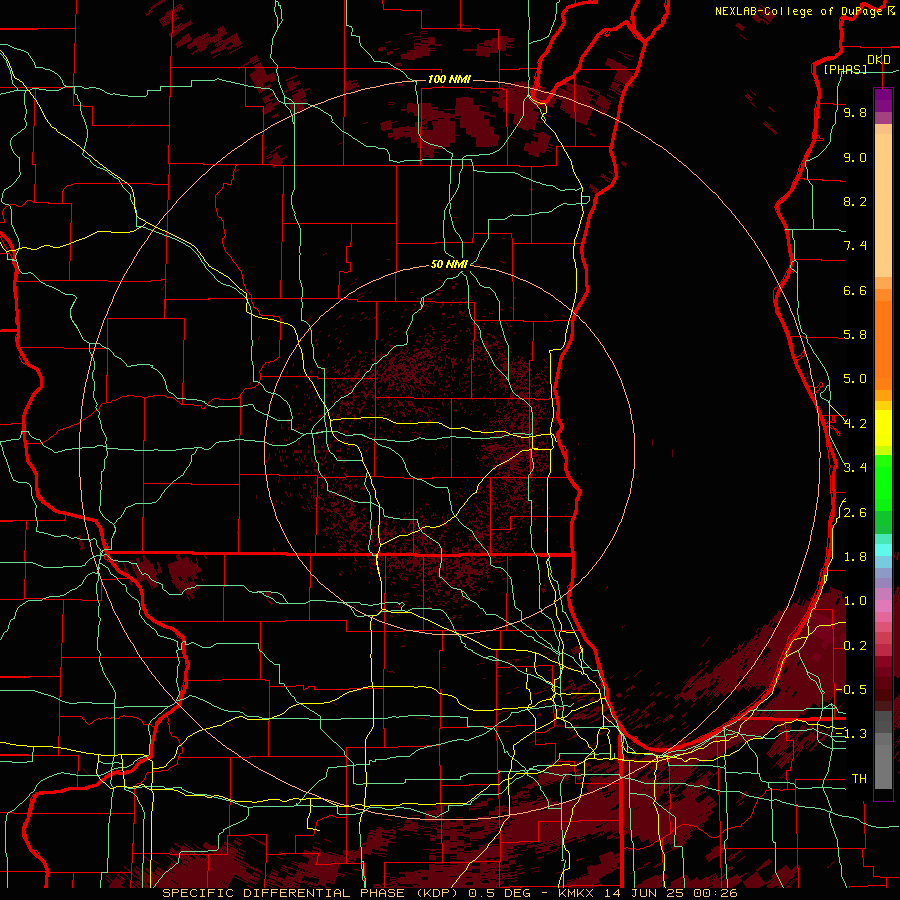This screenshot has height=900, width=900.
Task: Pick the yellow band in the color bar
Action: coord(883,428)
